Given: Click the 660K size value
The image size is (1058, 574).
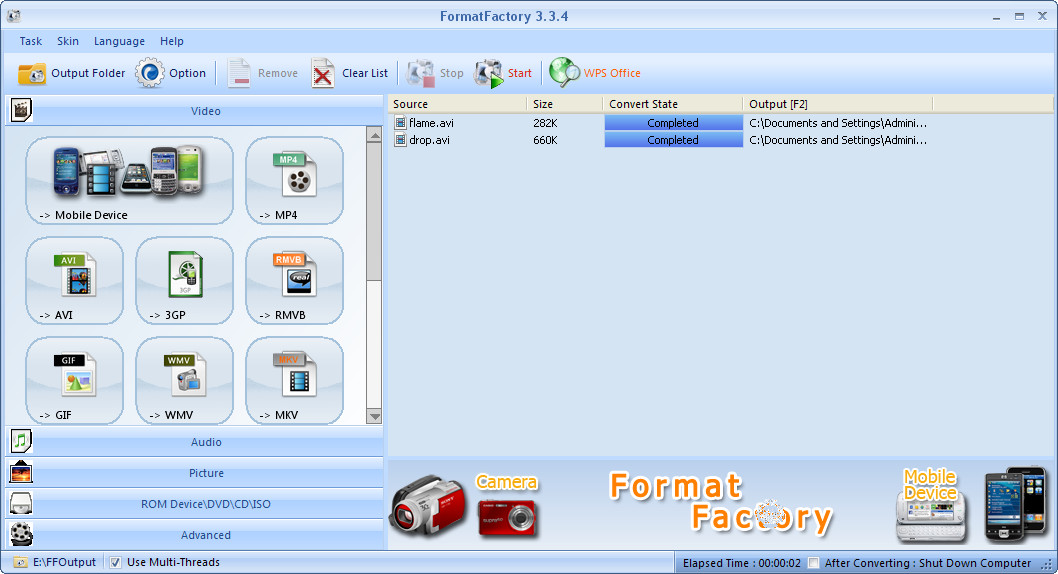Looking at the screenshot, I should click(545, 140).
